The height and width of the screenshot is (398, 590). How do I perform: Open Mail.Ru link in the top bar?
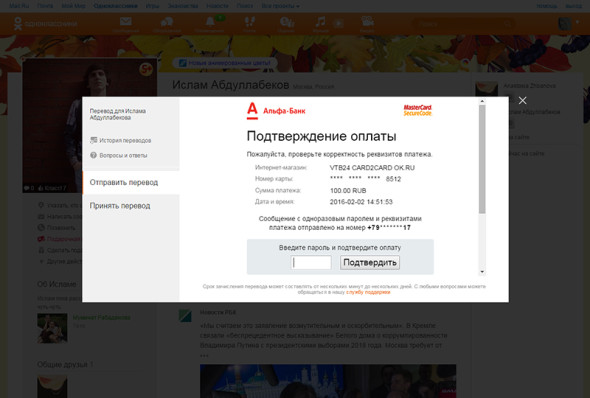[x=19, y=6]
